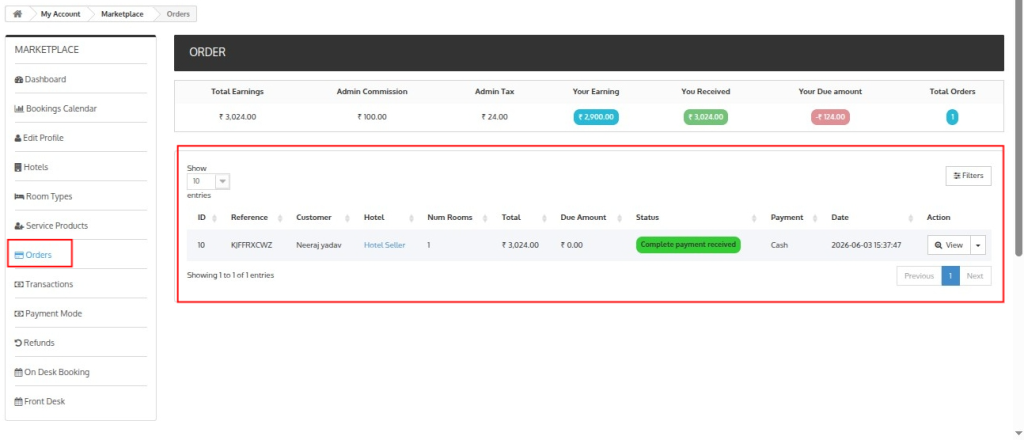Expand dropdown arrow beside View button
Viewport: 1024px width, 440px height.
pos(978,245)
